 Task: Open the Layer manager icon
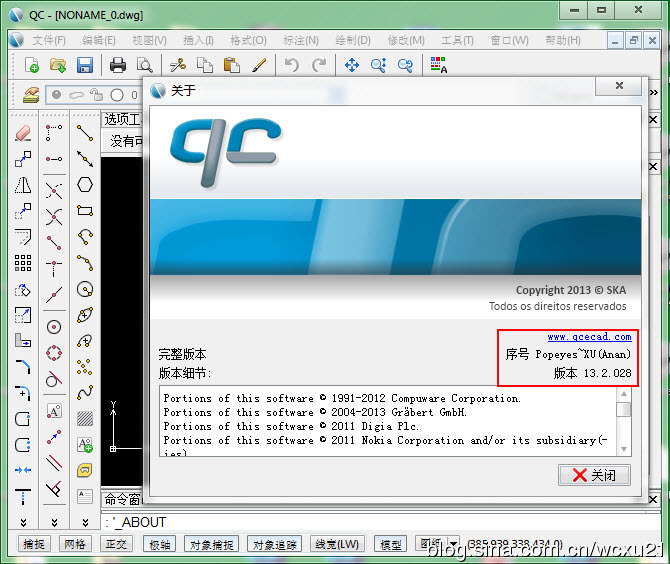[x=31, y=94]
